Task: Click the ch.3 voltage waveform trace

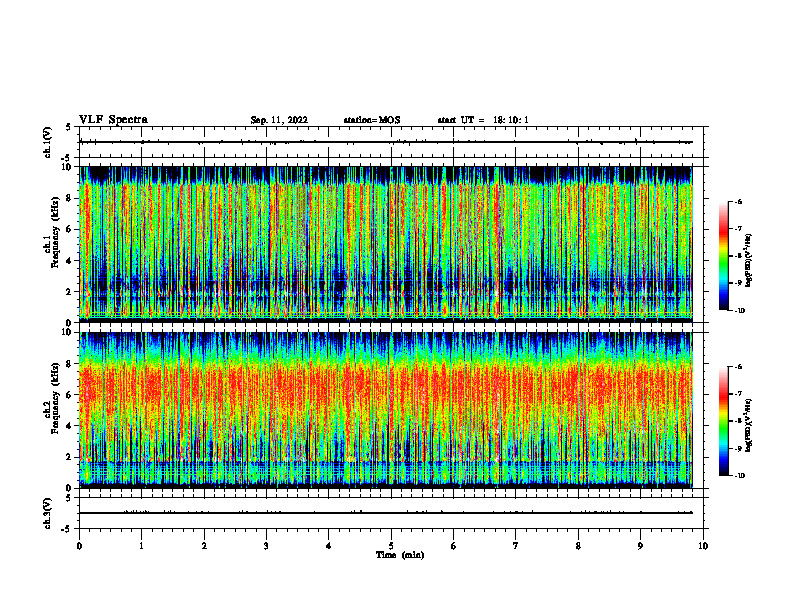Action: [x=386, y=513]
